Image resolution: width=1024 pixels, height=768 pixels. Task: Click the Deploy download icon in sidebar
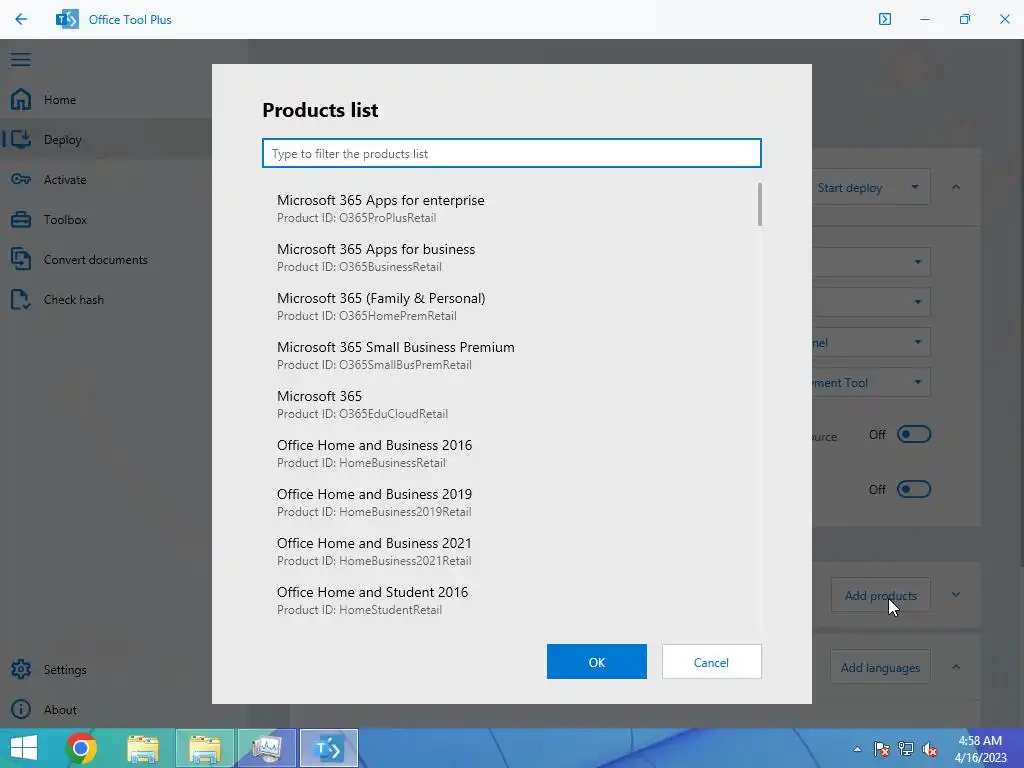coord(21,139)
